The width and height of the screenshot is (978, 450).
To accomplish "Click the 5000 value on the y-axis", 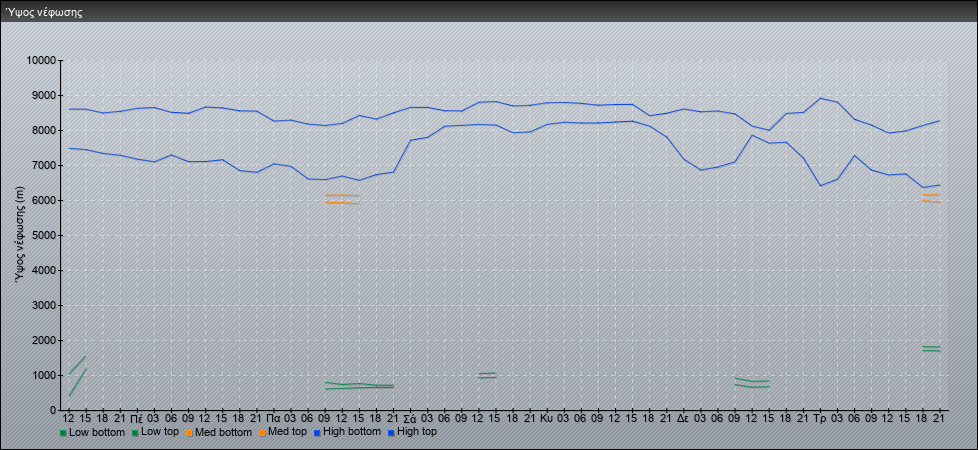I will point(43,235).
